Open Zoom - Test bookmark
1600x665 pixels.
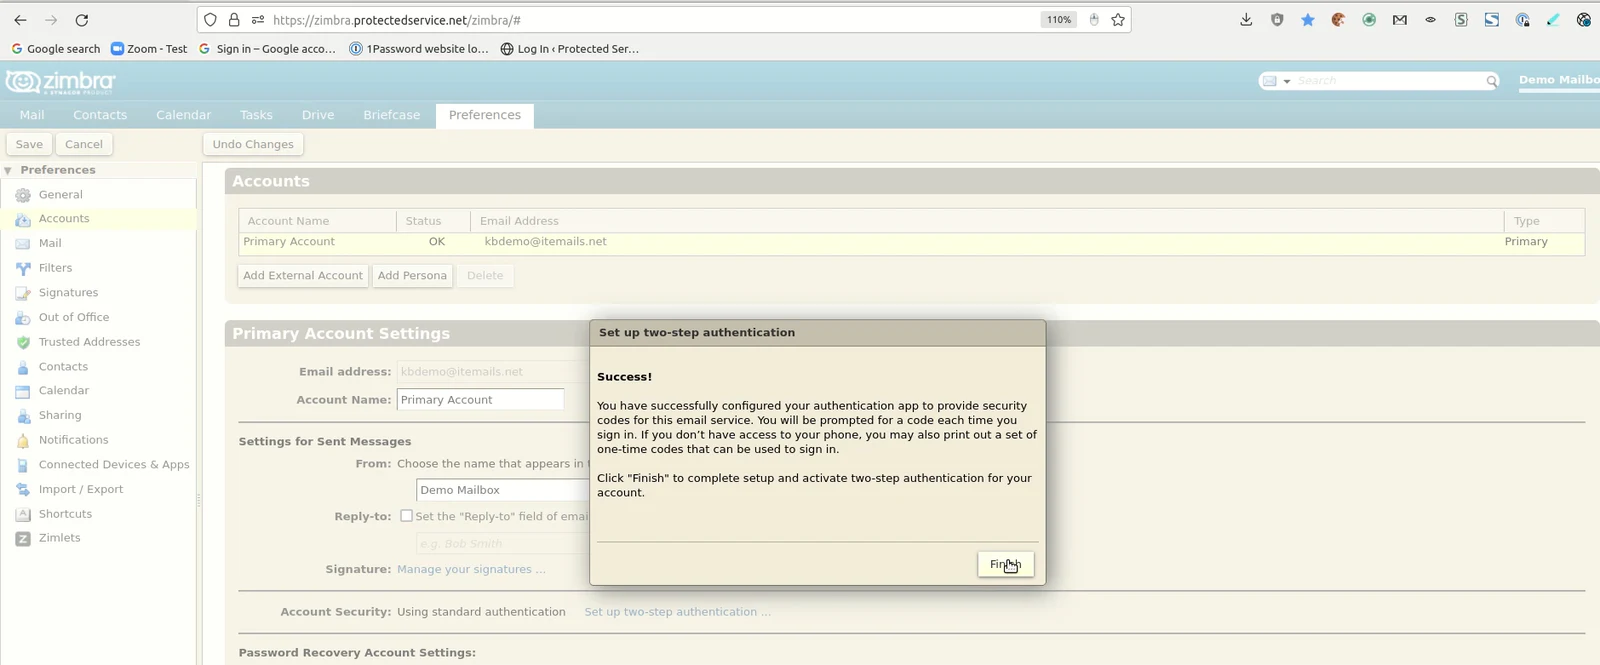pos(149,49)
